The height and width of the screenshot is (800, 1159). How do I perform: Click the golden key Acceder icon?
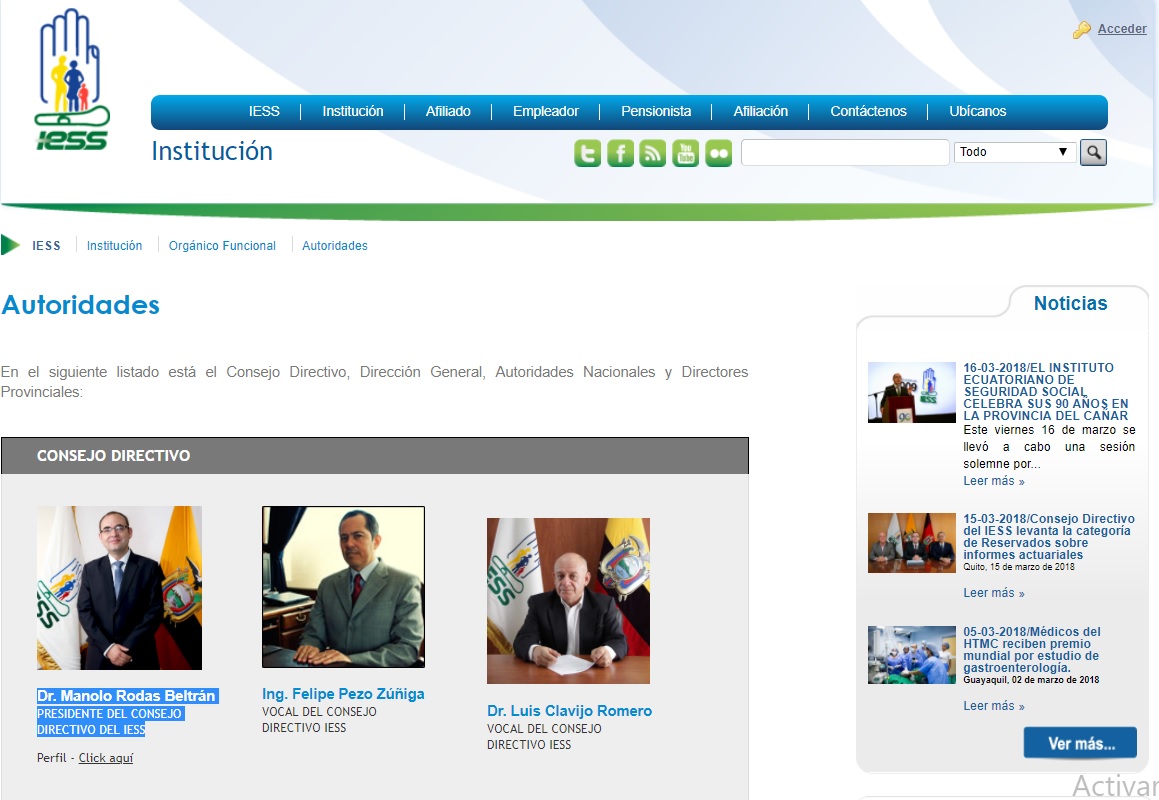pyautogui.click(x=1081, y=30)
